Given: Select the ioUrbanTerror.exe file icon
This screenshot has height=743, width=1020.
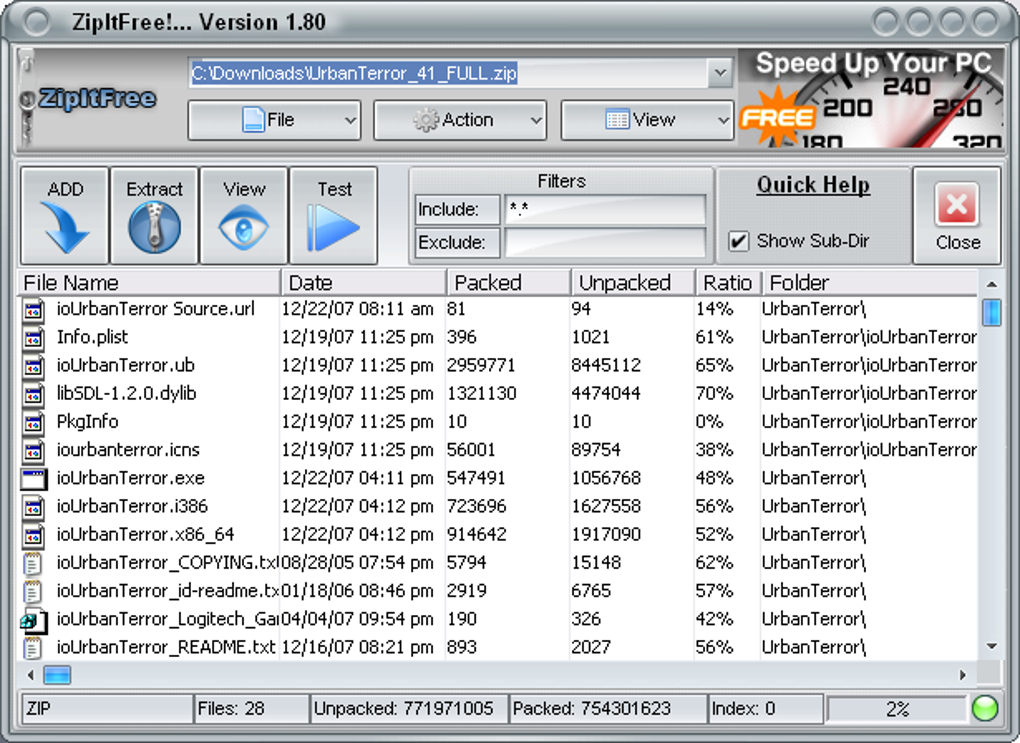Looking at the screenshot, I should (x=33, y=479).
